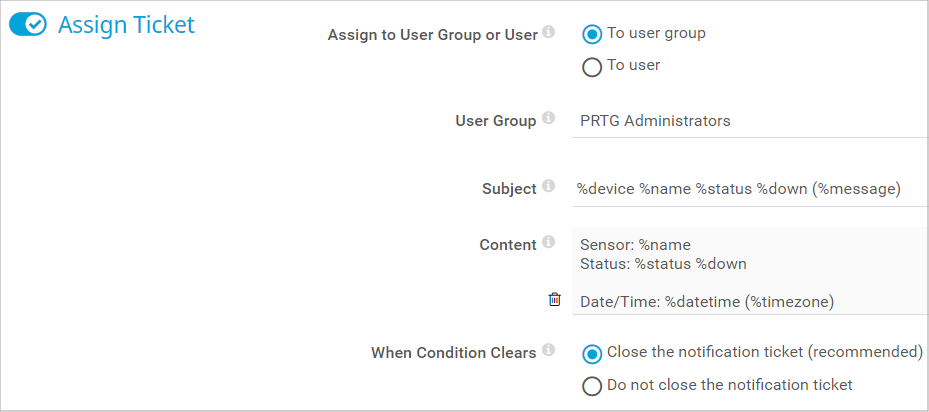Open the PRTG Administrators user group dropdown
Screen dimensions: 929x412
tap(750, 121)
